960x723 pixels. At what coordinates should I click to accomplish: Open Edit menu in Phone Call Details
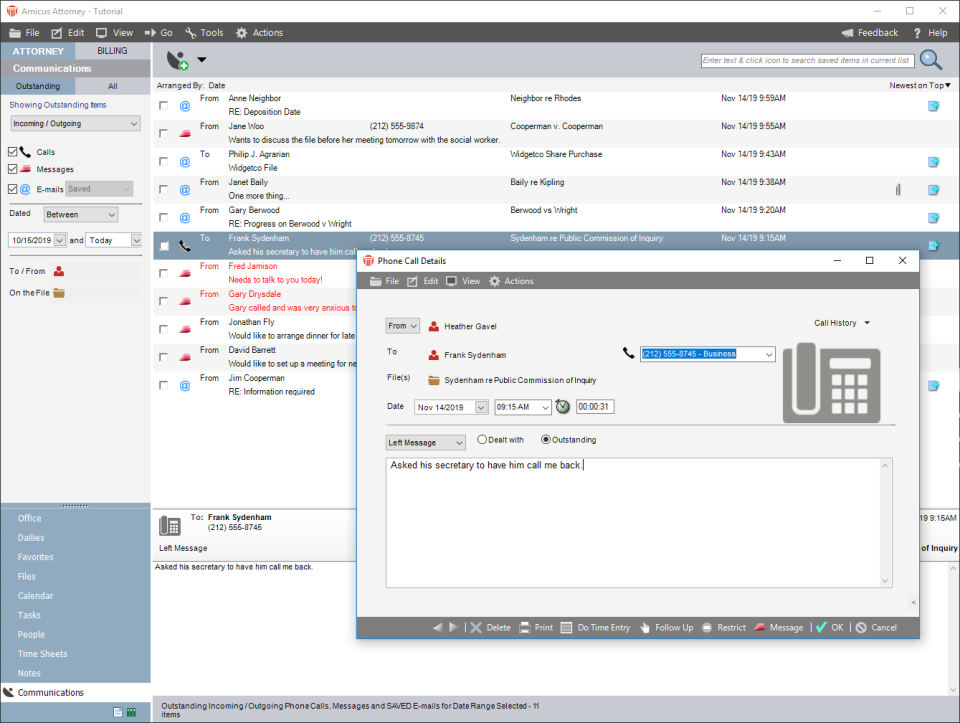click(423, 281)
